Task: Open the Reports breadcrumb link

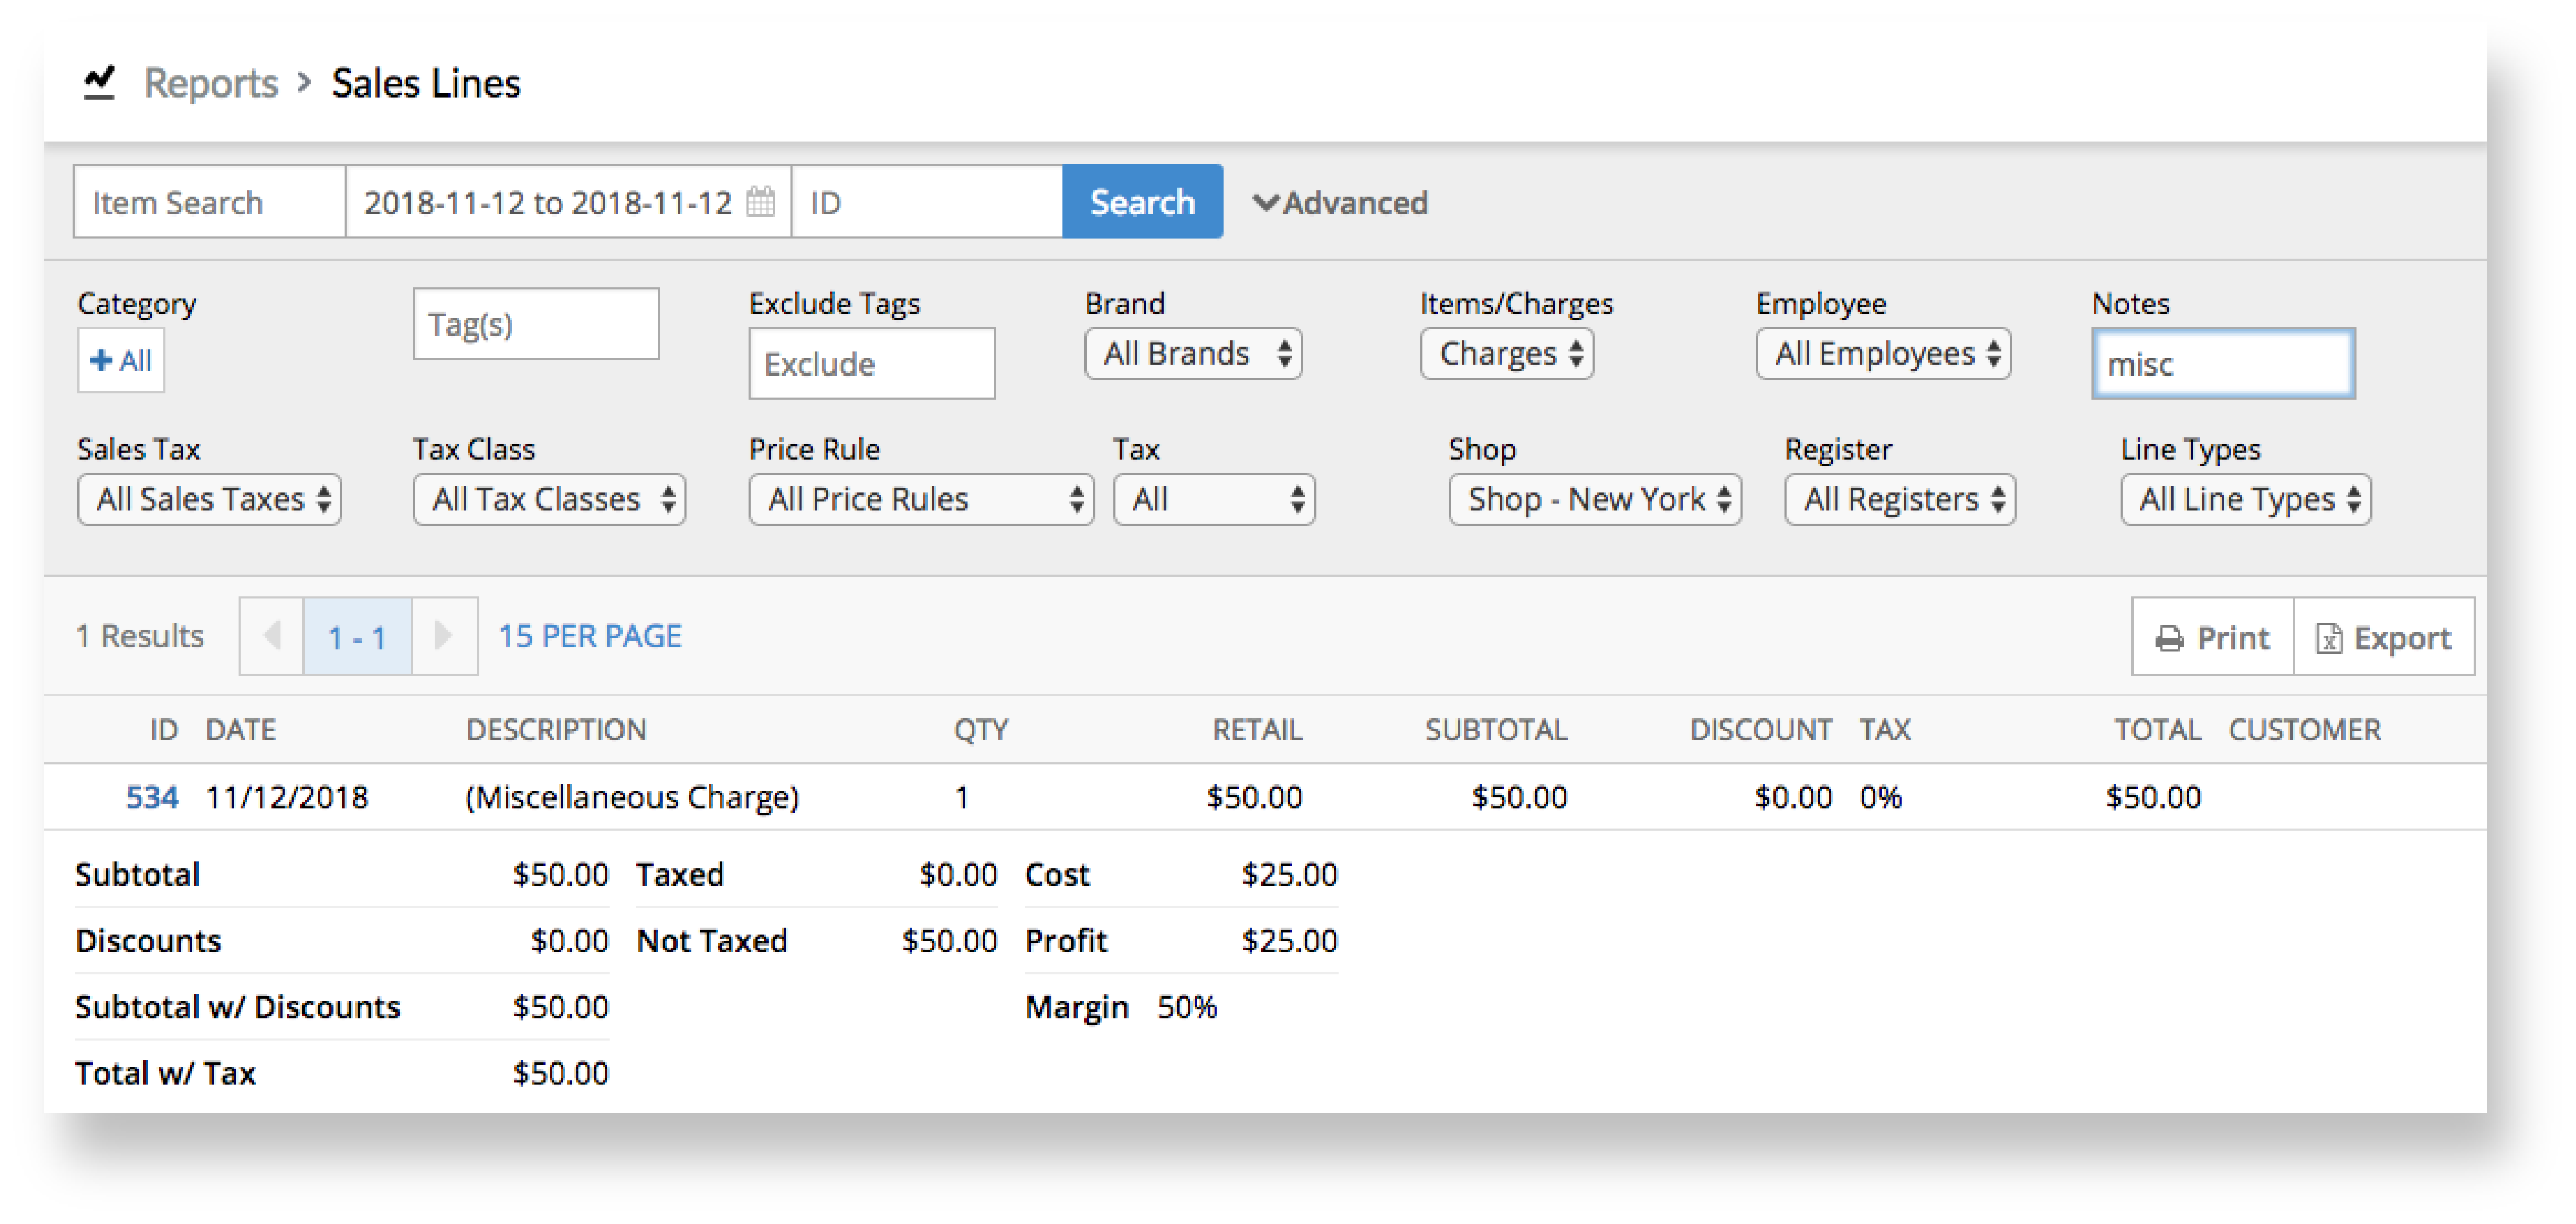Action: coord(211,83)
